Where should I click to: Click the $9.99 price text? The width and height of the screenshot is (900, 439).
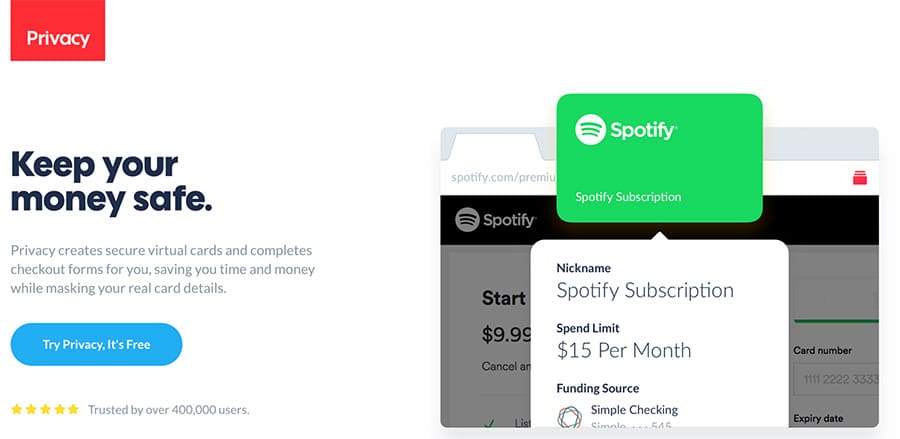506,334
